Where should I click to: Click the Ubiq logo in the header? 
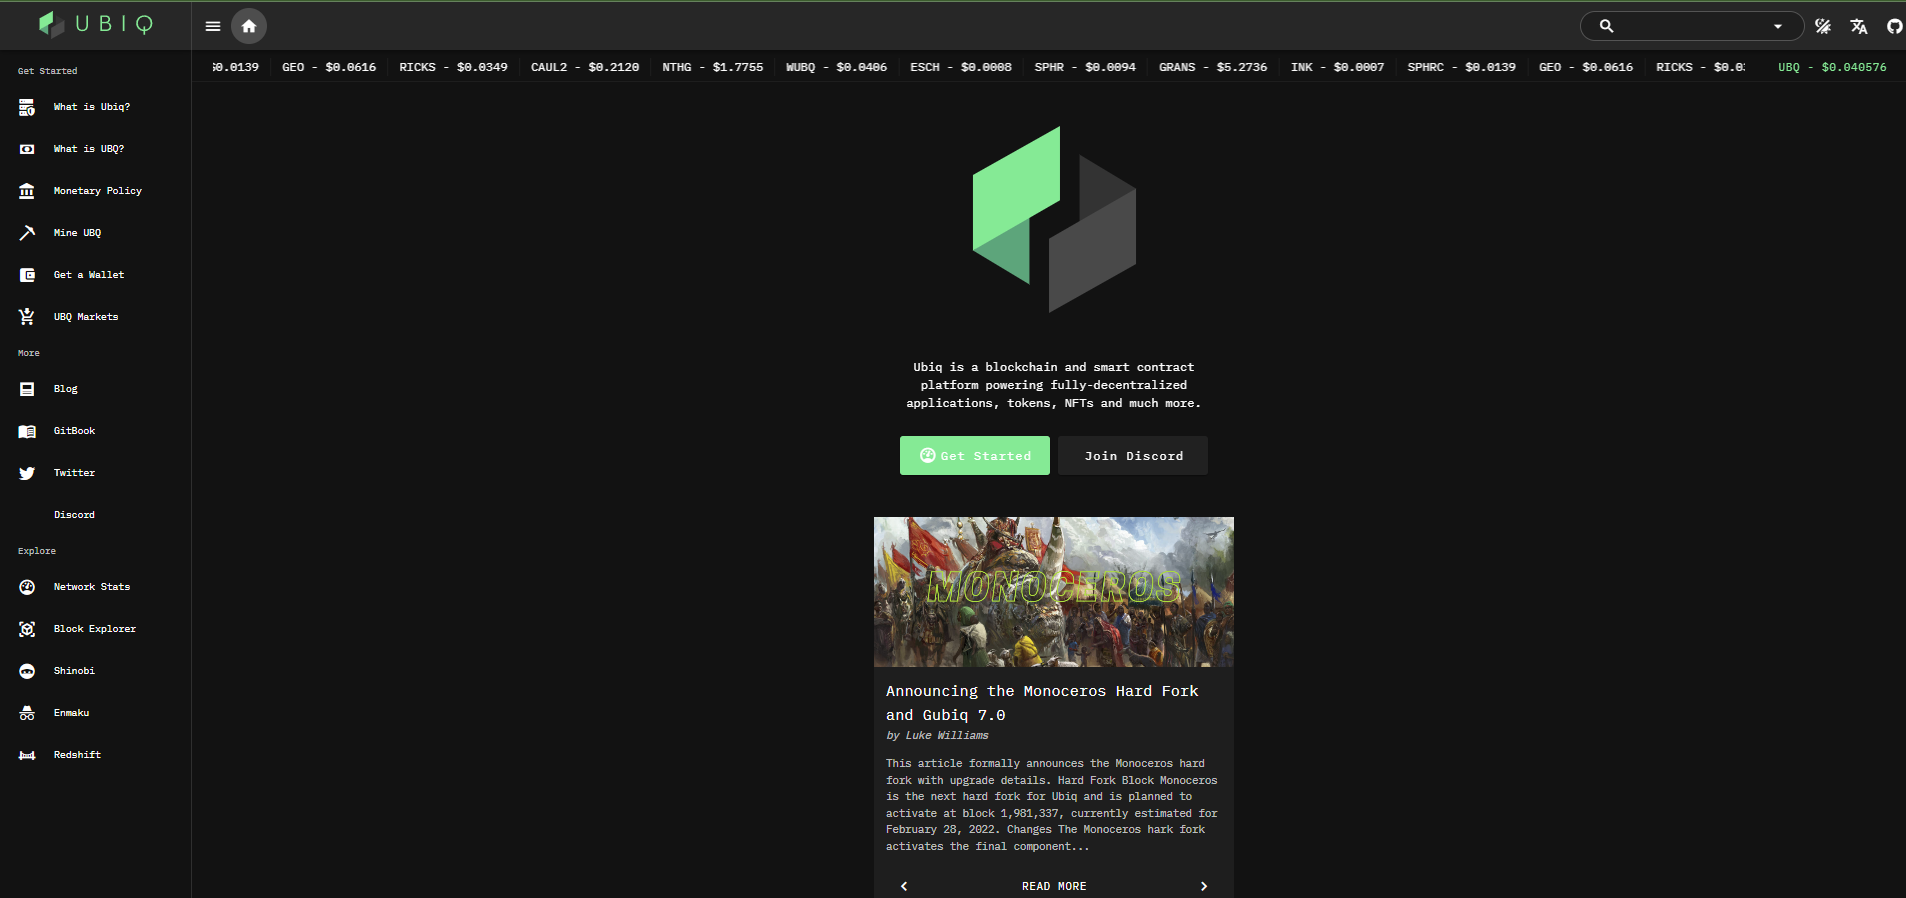point(96,24)
